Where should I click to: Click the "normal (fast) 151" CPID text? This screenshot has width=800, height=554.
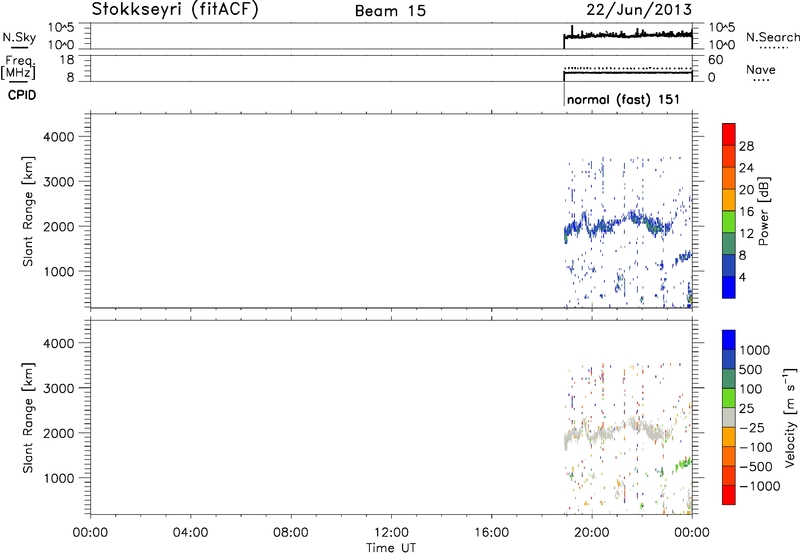coord(623,99)
